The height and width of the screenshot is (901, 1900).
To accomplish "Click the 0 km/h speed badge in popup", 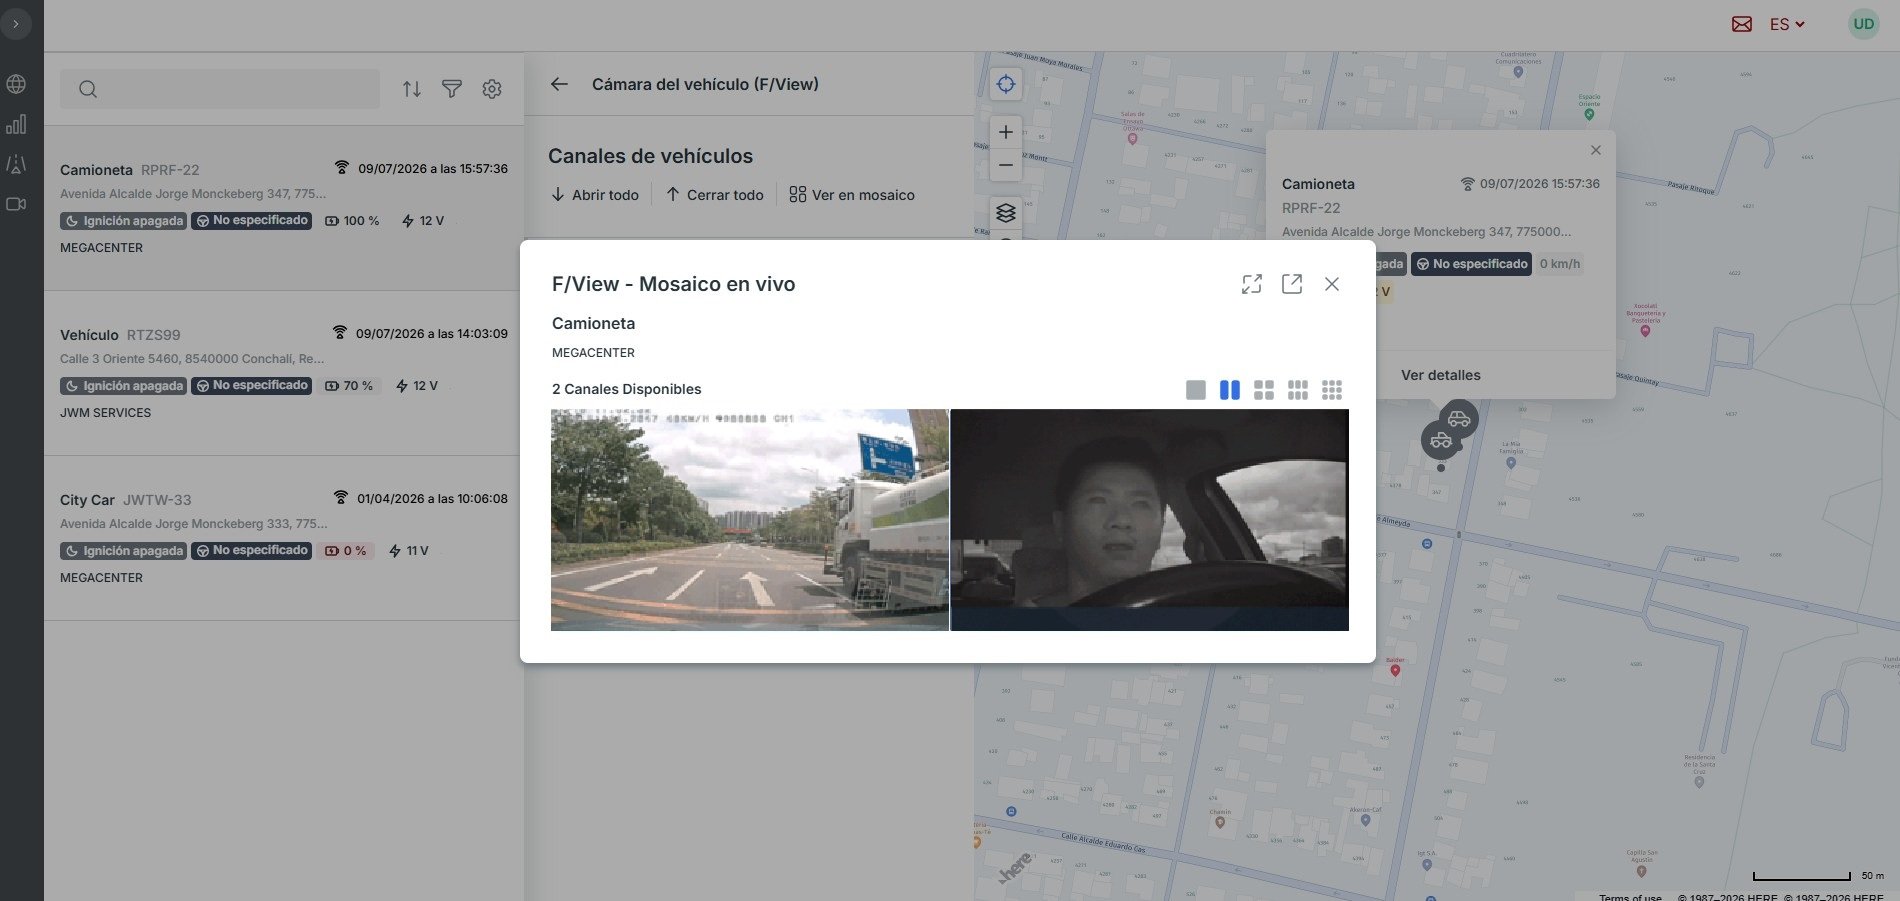I will click(x=1560, y=264).
